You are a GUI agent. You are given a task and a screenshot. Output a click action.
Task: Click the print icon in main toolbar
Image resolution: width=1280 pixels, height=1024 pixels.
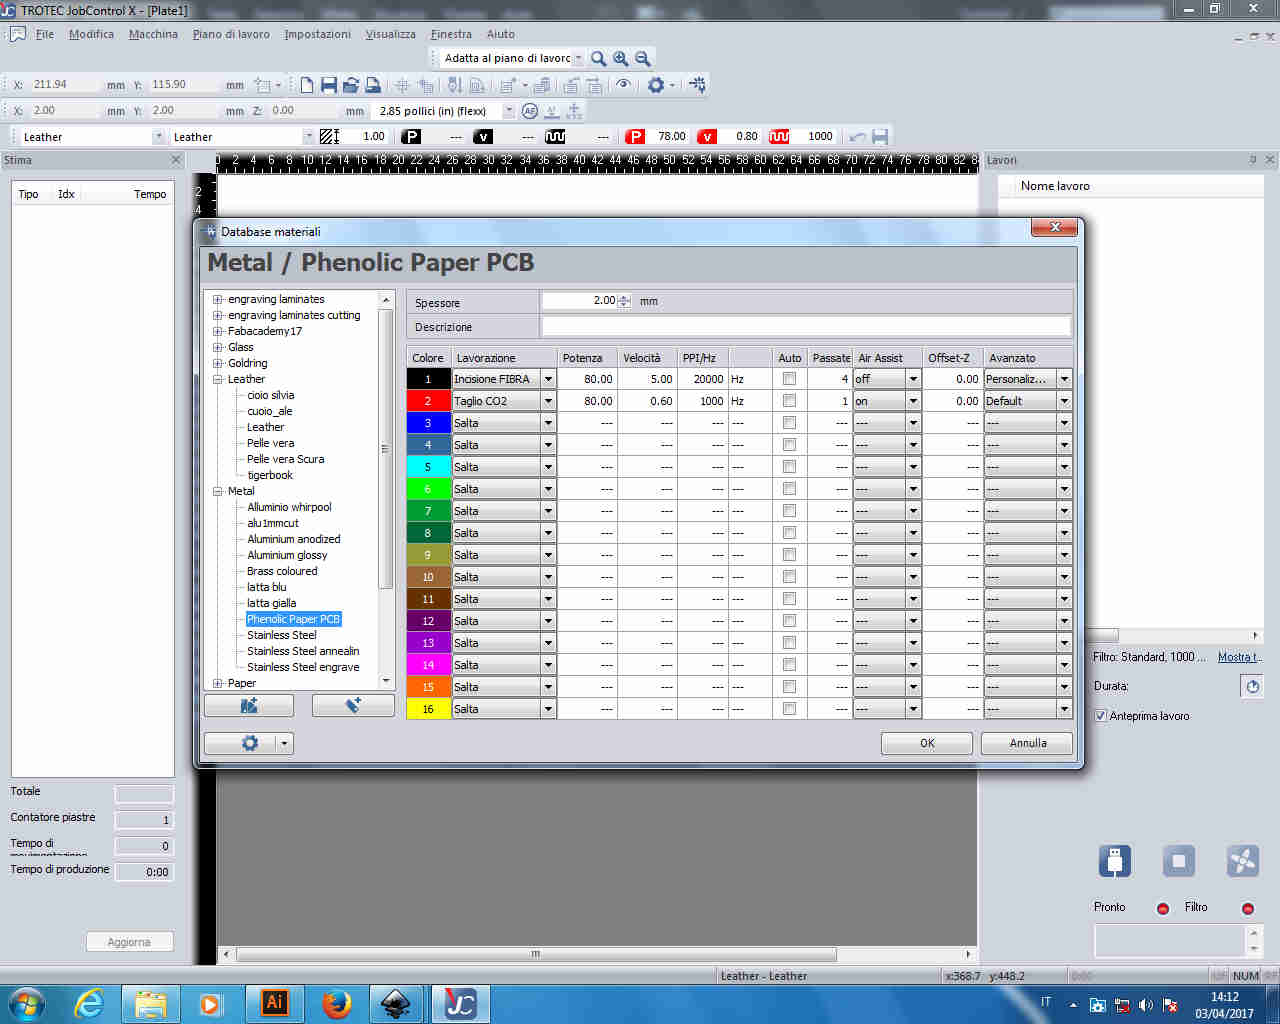pos(373,85)
